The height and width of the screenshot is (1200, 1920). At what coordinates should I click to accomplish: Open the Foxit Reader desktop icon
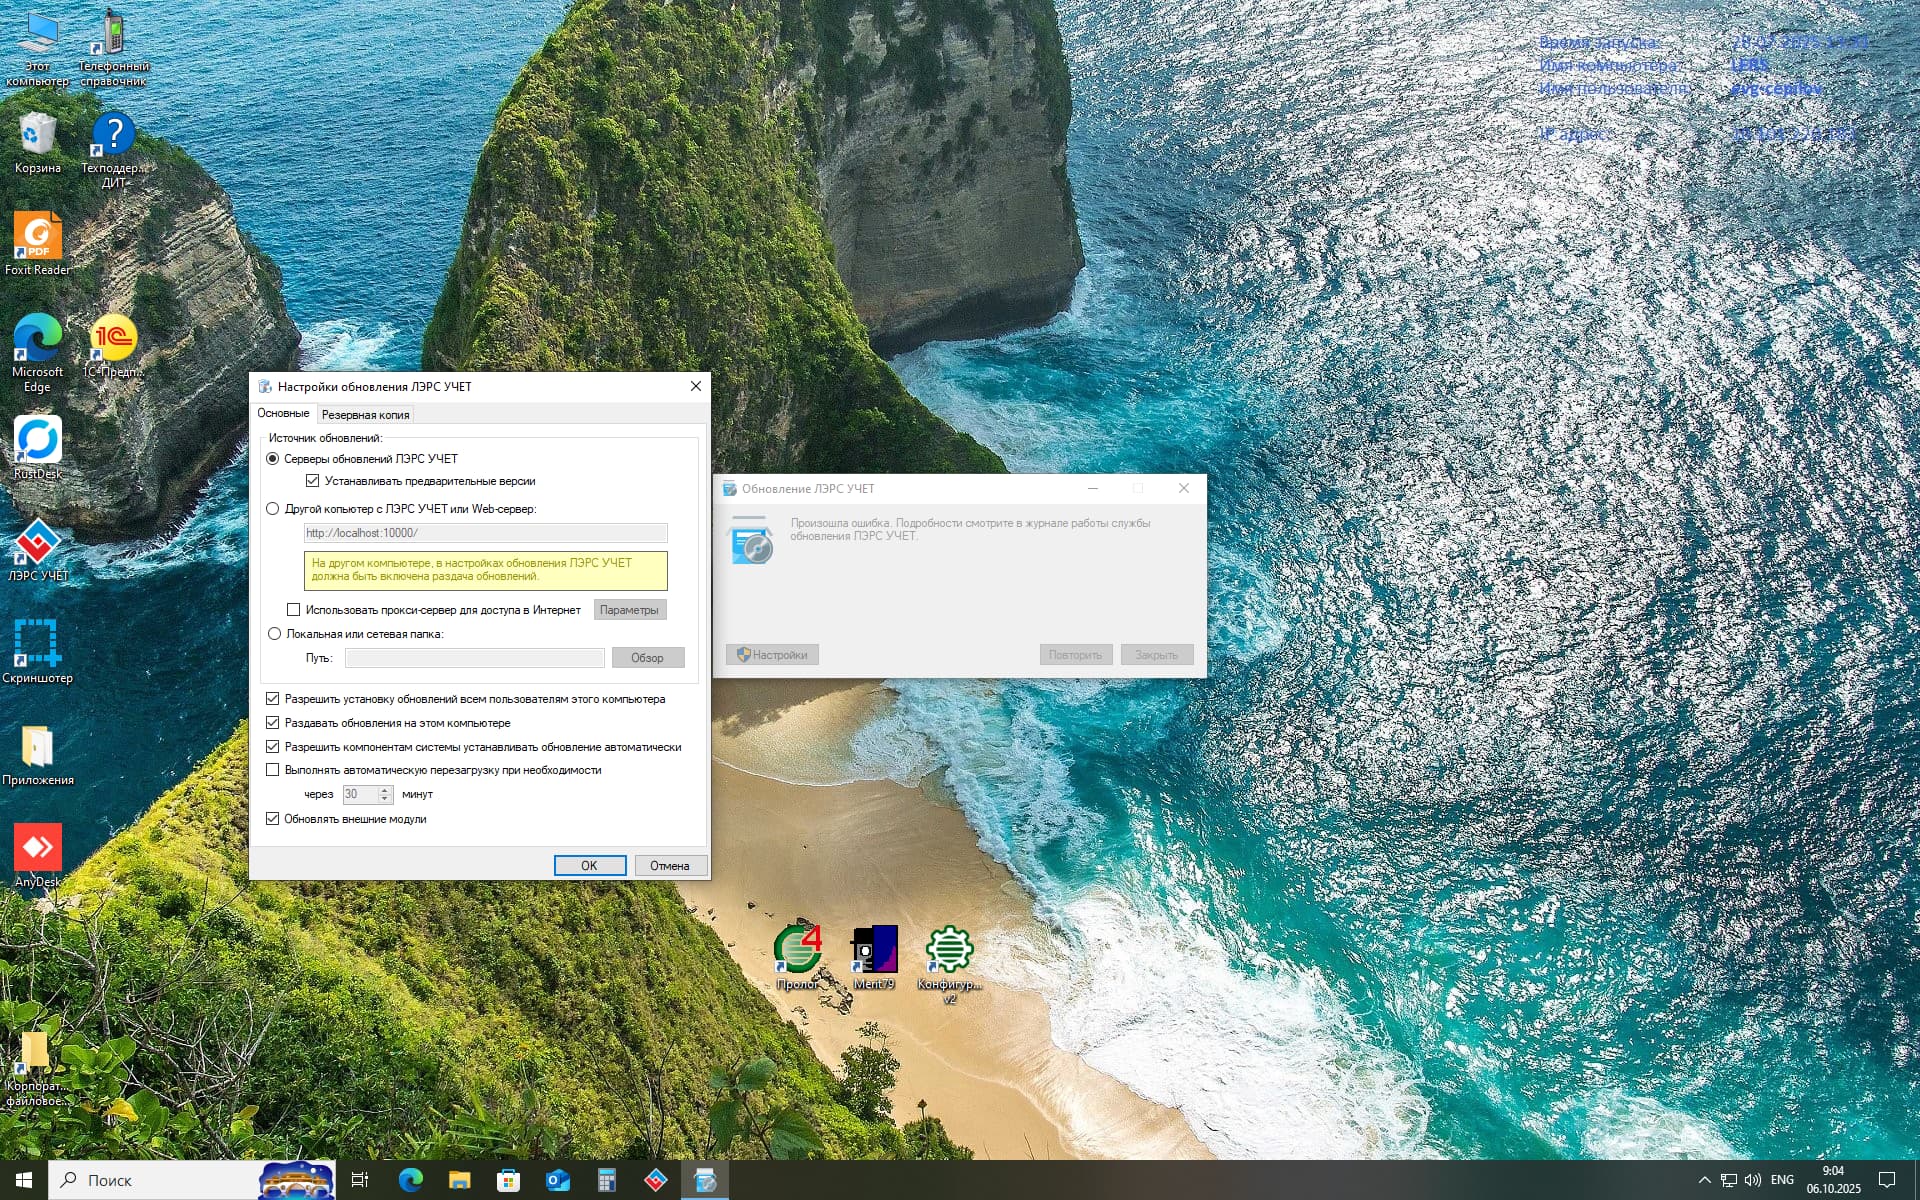coord(37,238)
